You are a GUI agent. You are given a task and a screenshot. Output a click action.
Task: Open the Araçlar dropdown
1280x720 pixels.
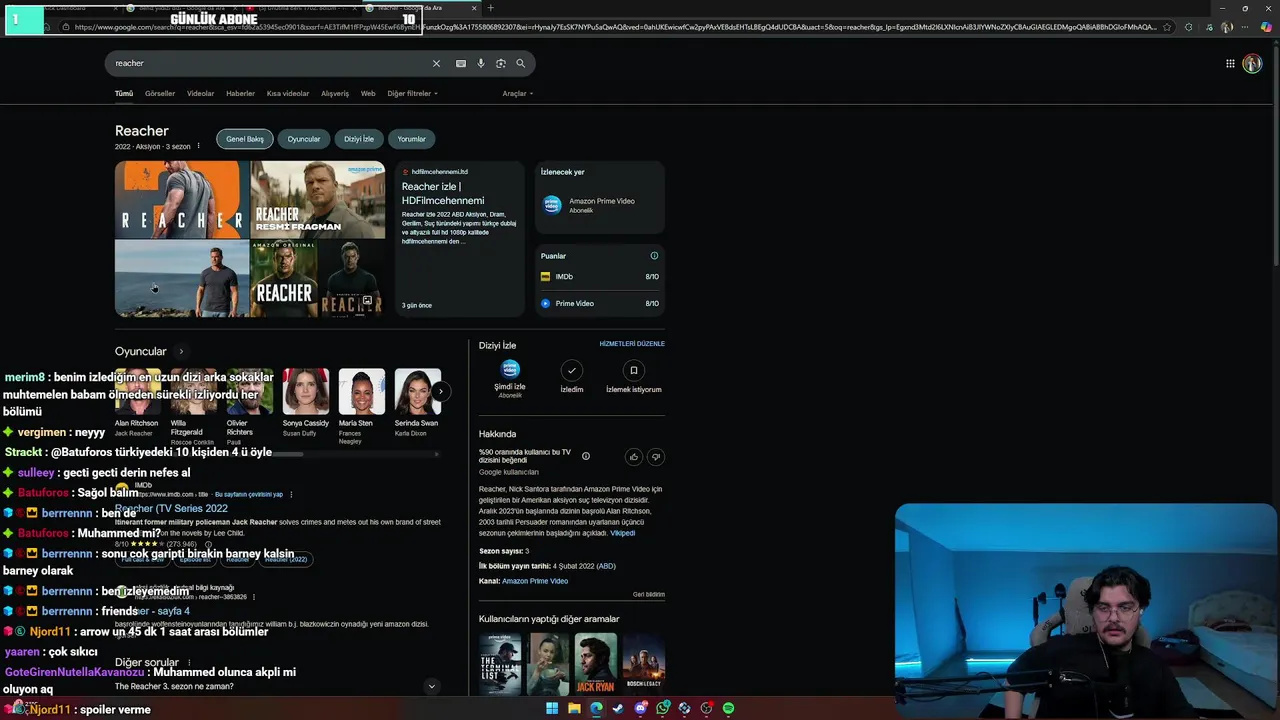tap(517, 93)
